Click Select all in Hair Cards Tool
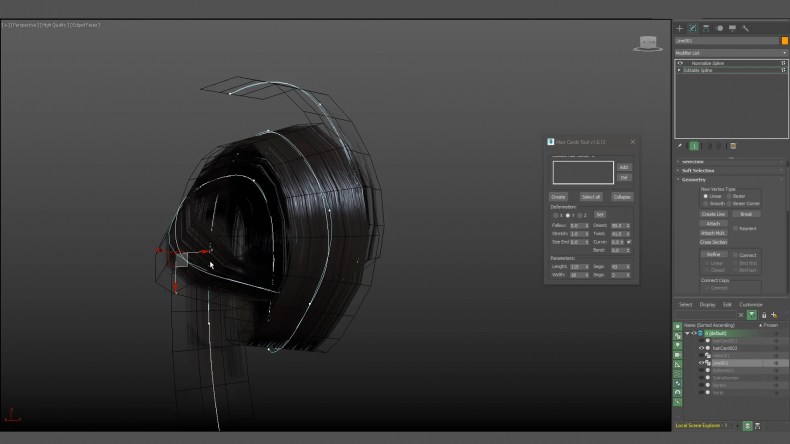Screen dimensions: 790x444 pyautogui.click(x=590, y=197)
